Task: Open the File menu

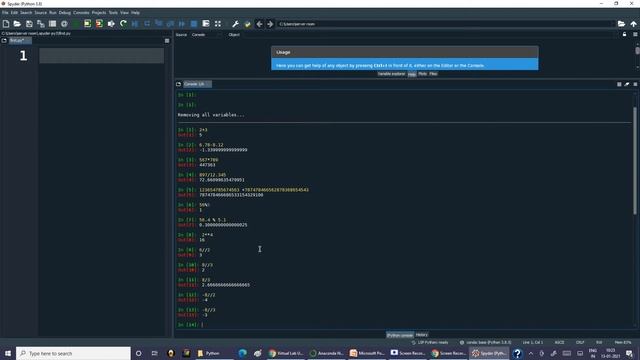Action: pos(5,13)
